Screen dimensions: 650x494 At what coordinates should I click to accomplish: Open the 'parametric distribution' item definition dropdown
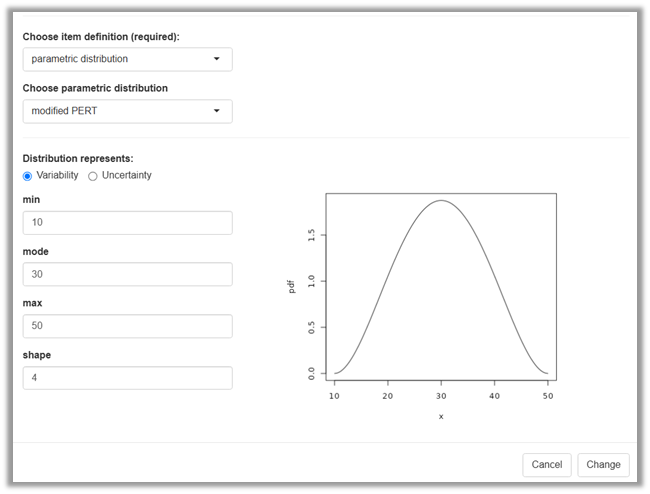click(x=127, y=59)
